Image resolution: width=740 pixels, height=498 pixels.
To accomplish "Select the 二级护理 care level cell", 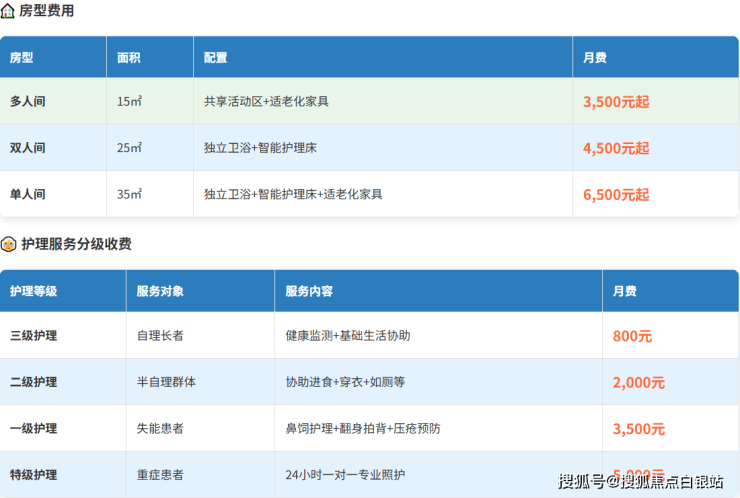I will 33,382.
